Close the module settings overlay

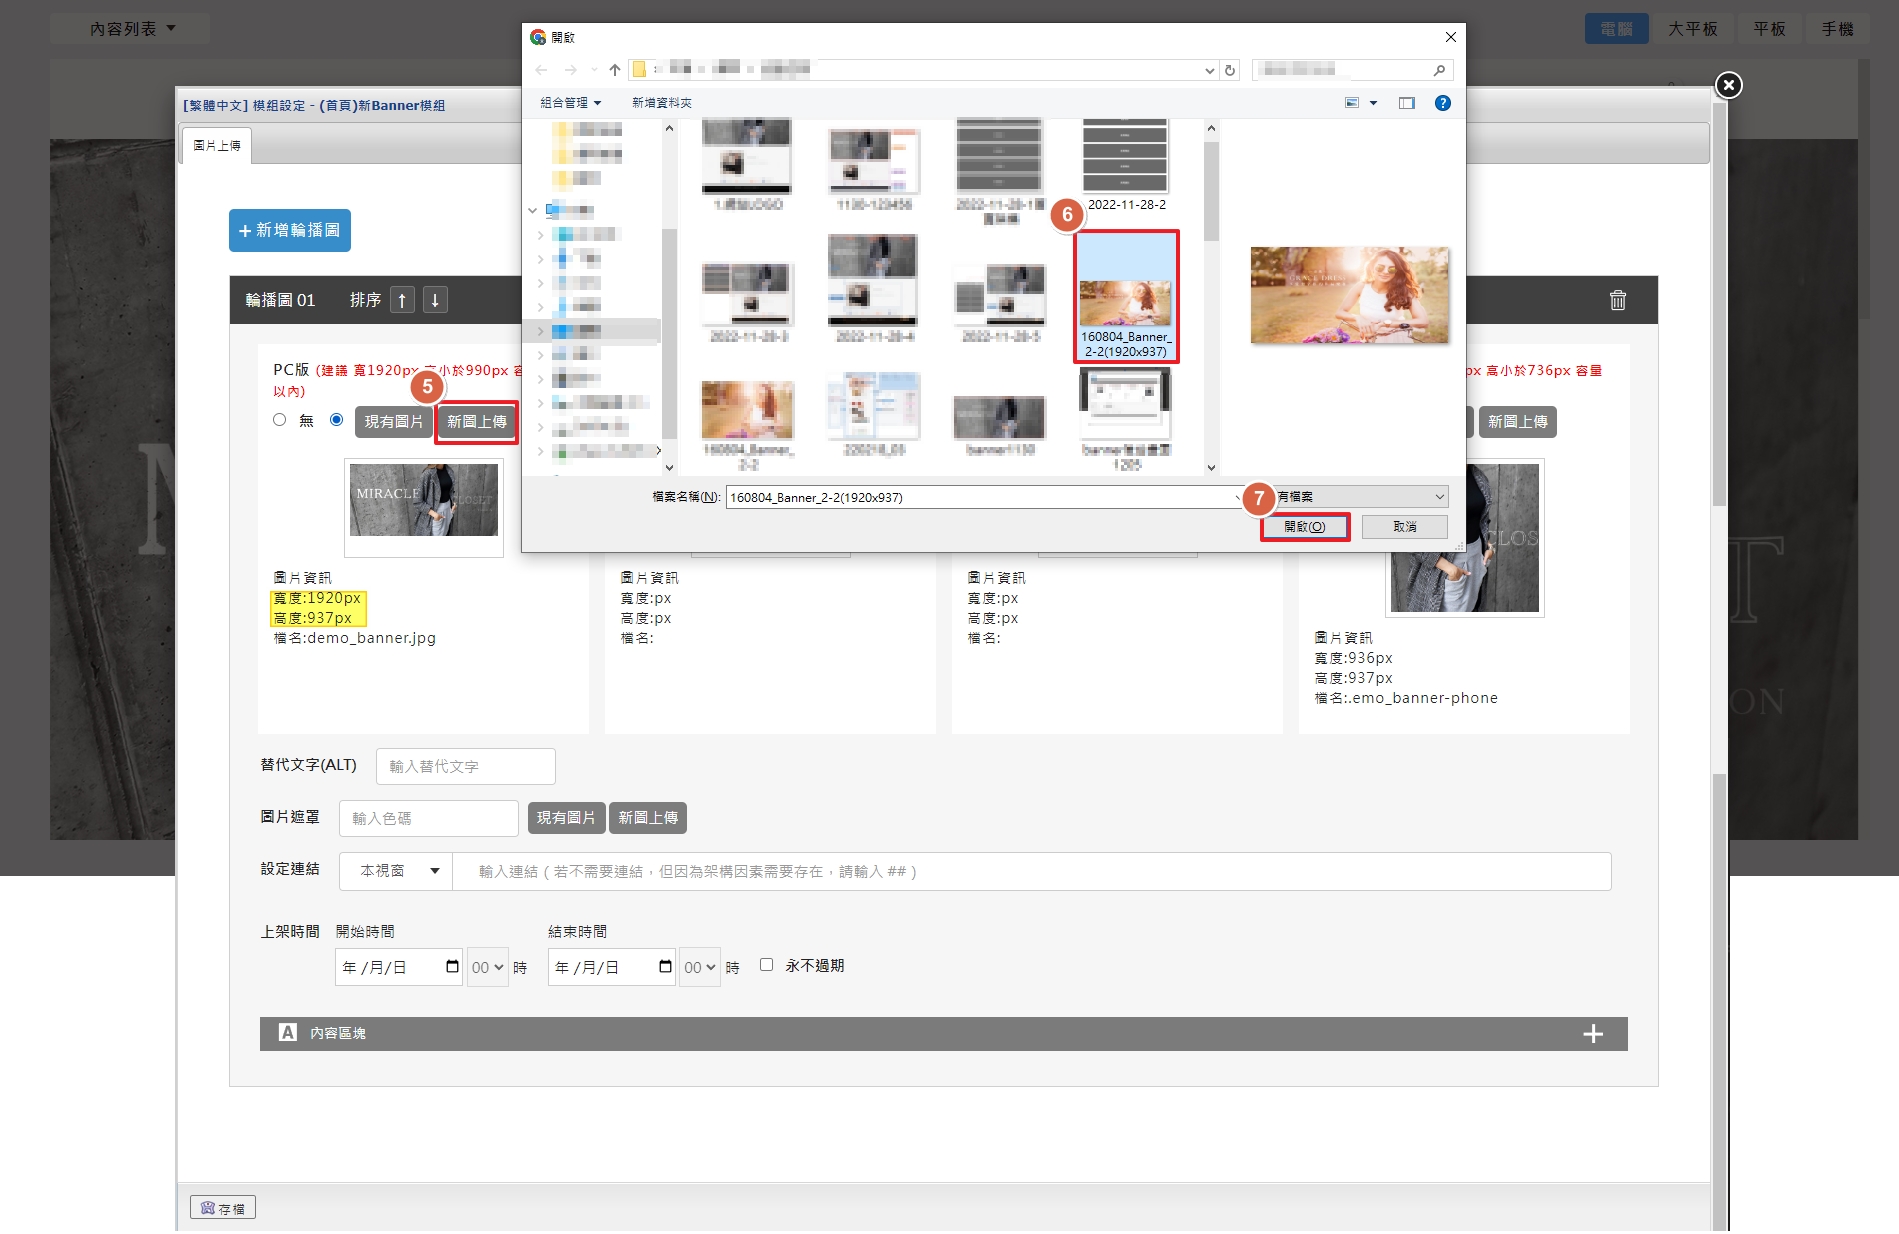1728,86
